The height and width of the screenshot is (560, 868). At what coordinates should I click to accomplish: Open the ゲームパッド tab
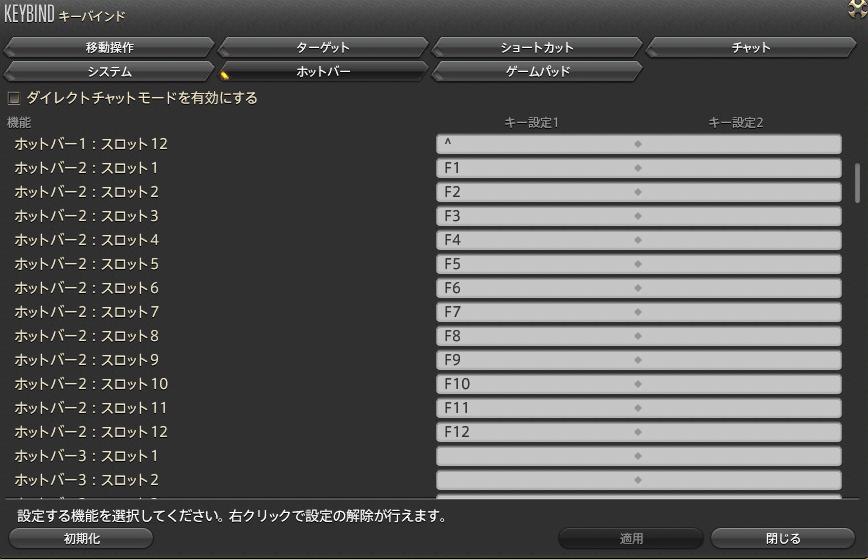(x=537, y=71)
